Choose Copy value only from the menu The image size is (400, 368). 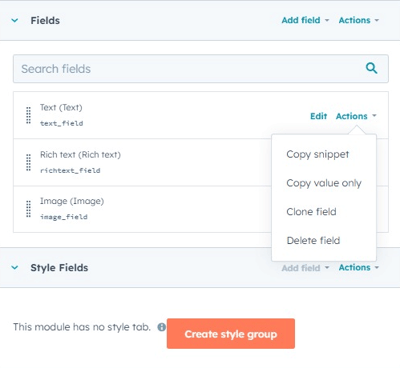(324, 183)
